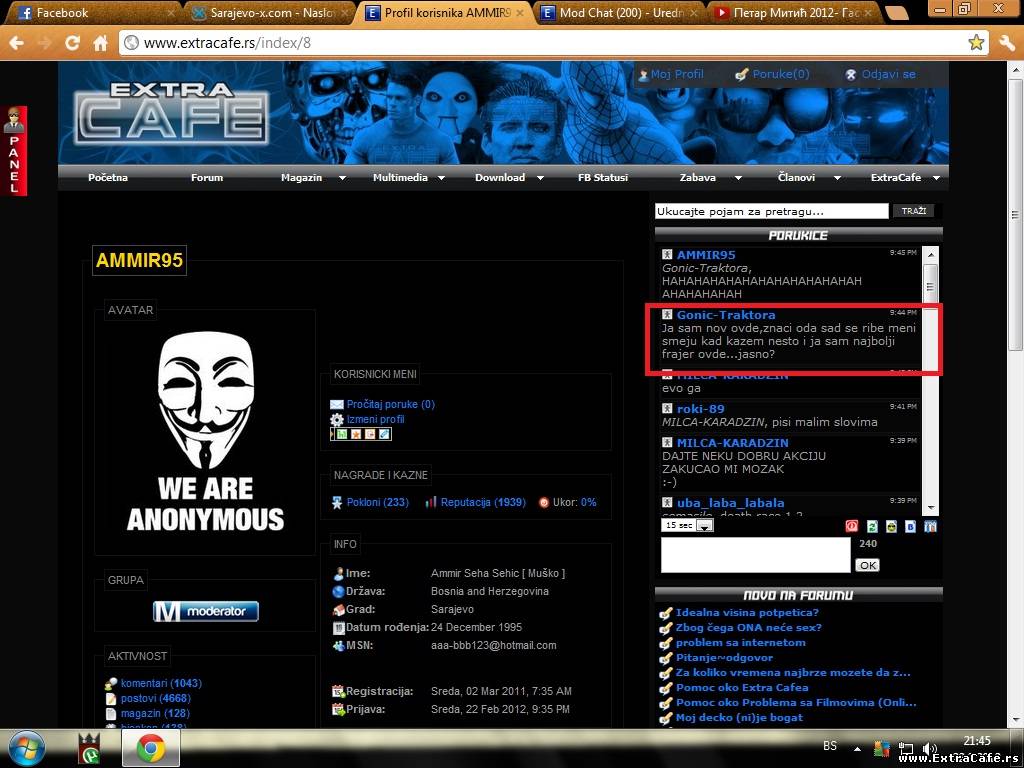Screen dimensions: 1024x768
Task: Click the chat panel scrollbar up arrow
Action: (x=931, y=254)
